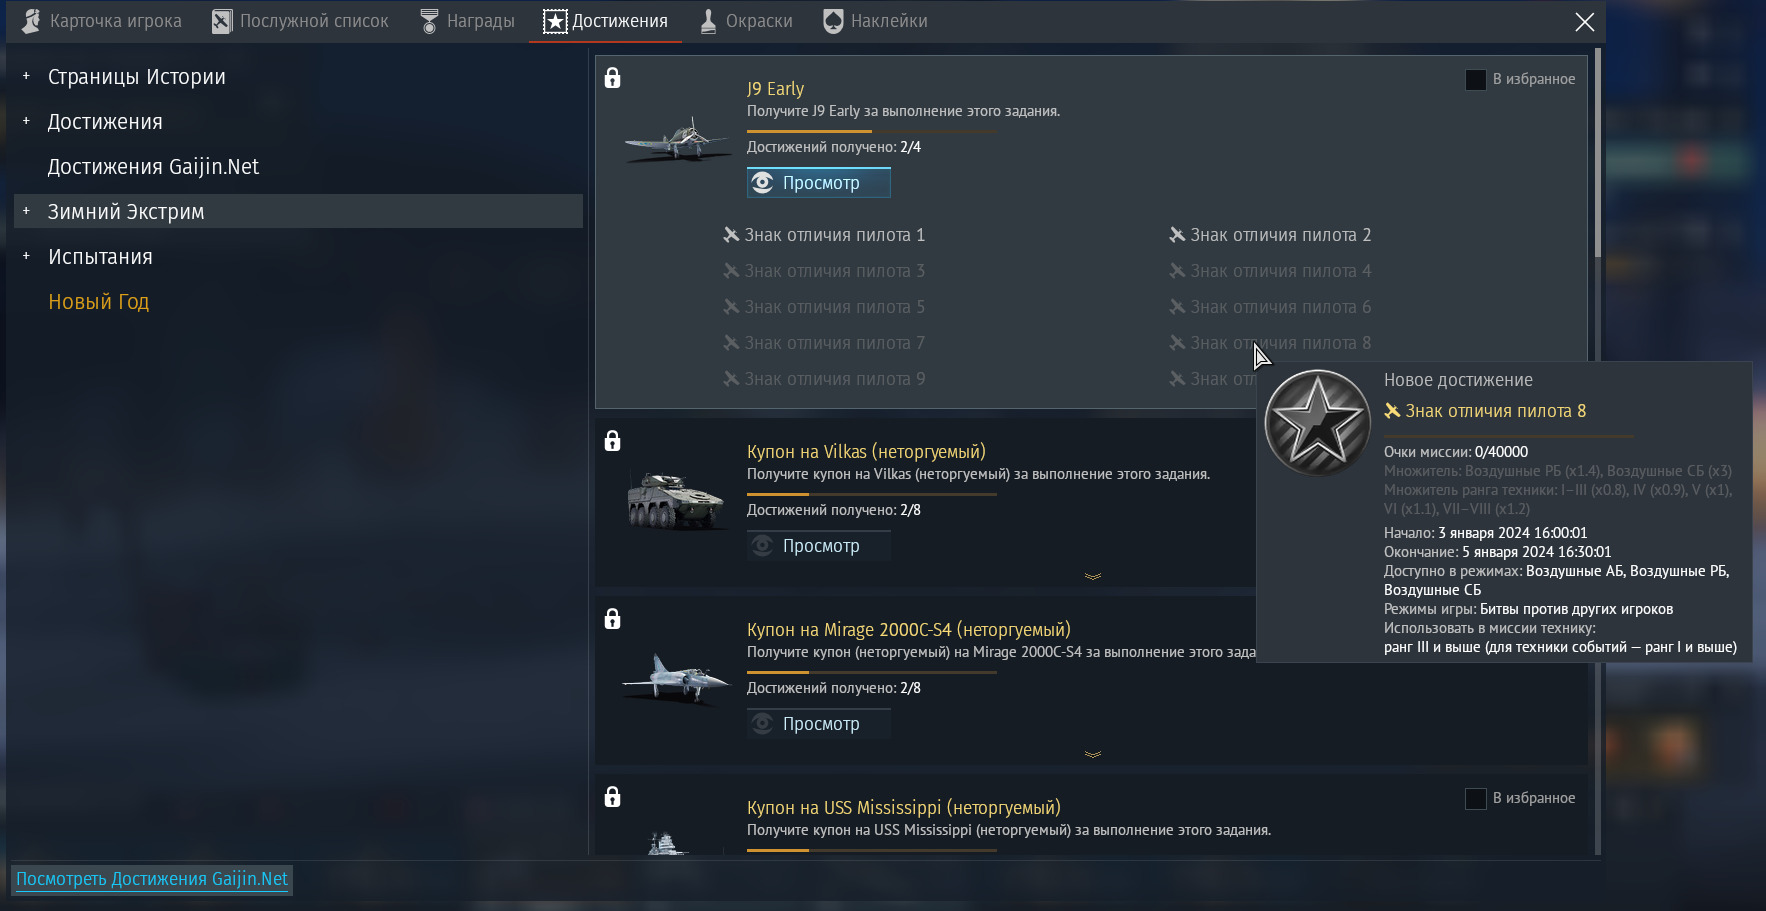The width and height of the screenshot is (1766, 911).
Task: Click Знак отличия пилота 6
Action: coord(1280,307)
